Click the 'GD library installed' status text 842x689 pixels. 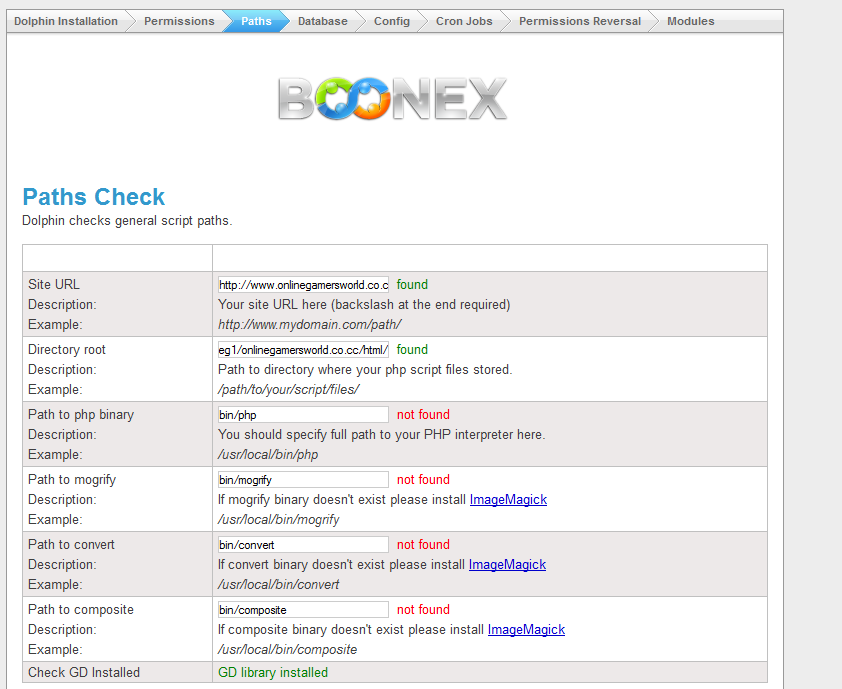(273, 672)
